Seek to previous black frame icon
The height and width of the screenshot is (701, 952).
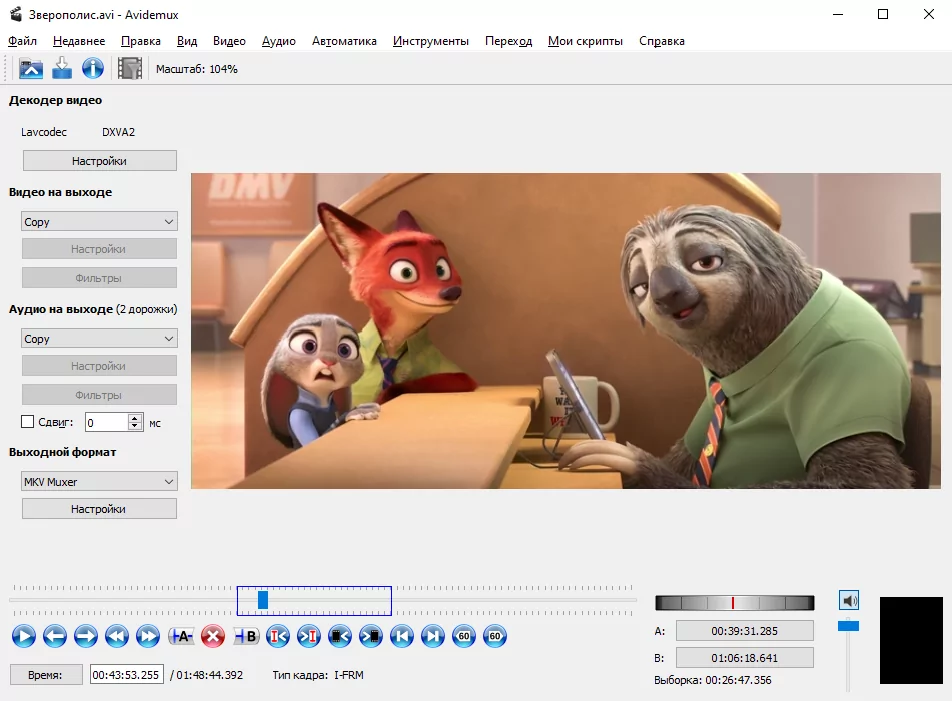tap(340, 636)
